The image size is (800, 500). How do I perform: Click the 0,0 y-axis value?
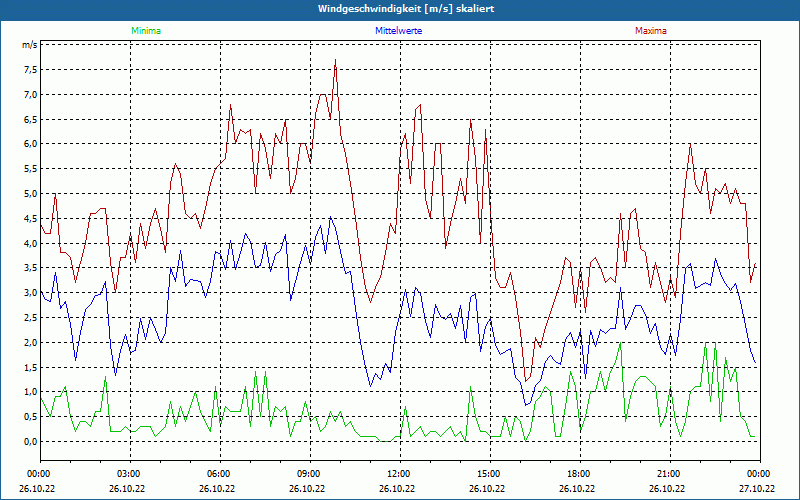(31, 442)
